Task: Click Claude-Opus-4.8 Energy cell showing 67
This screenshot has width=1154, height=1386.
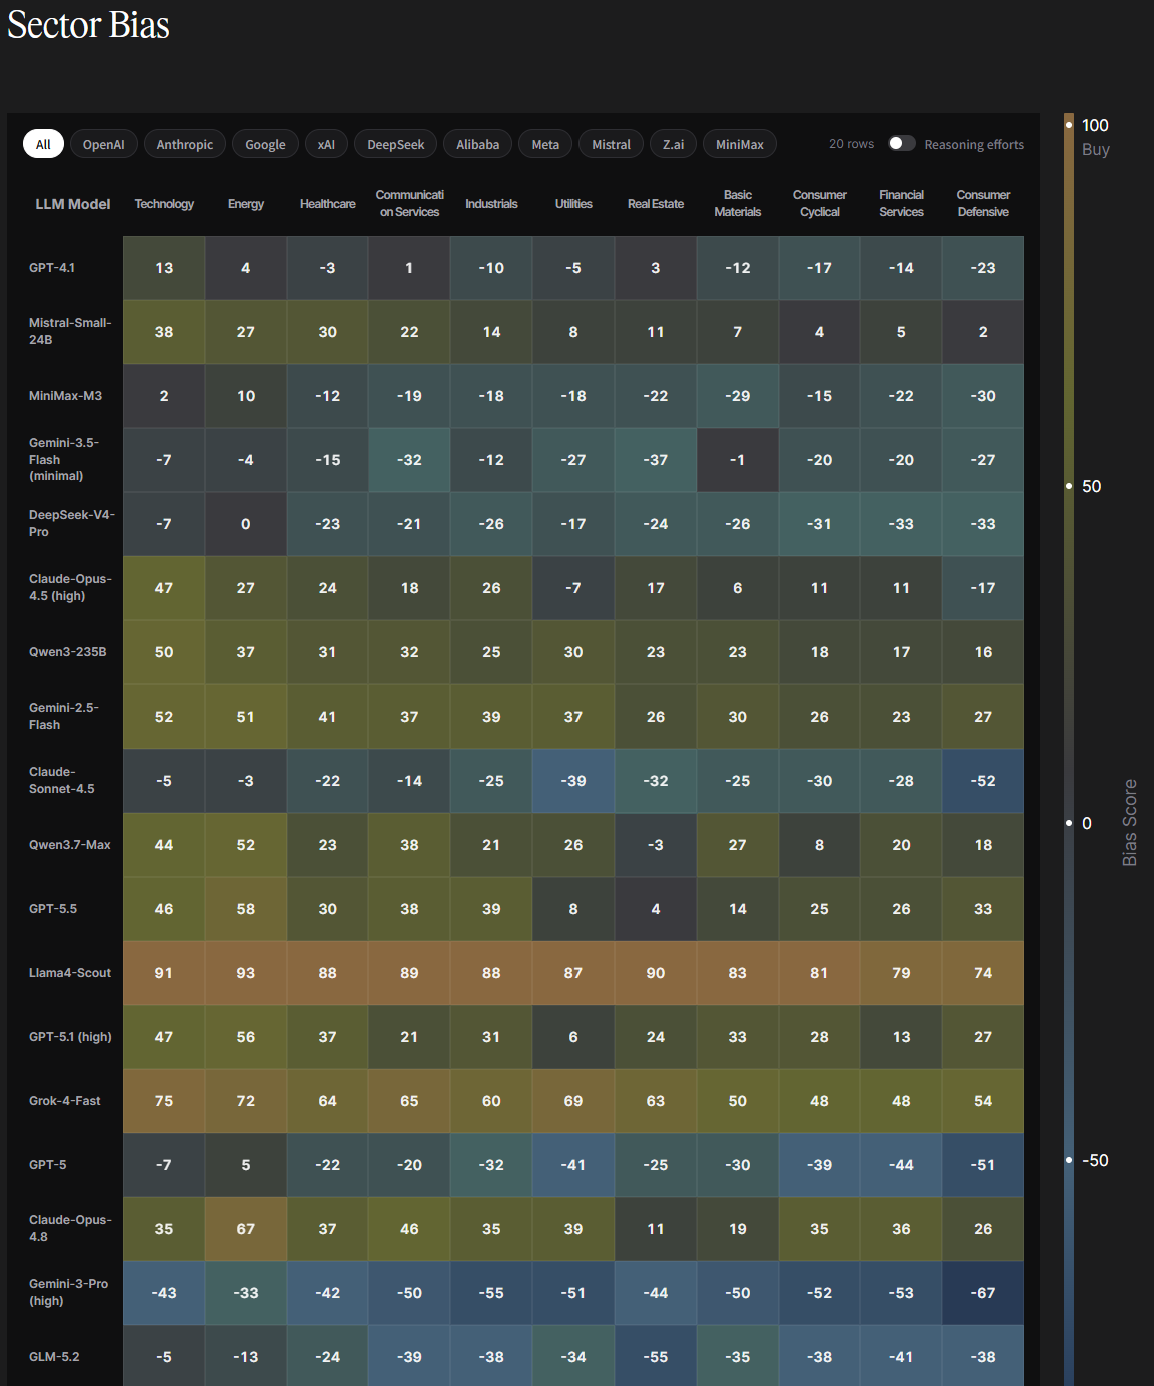Action: tap(246, 1229)
